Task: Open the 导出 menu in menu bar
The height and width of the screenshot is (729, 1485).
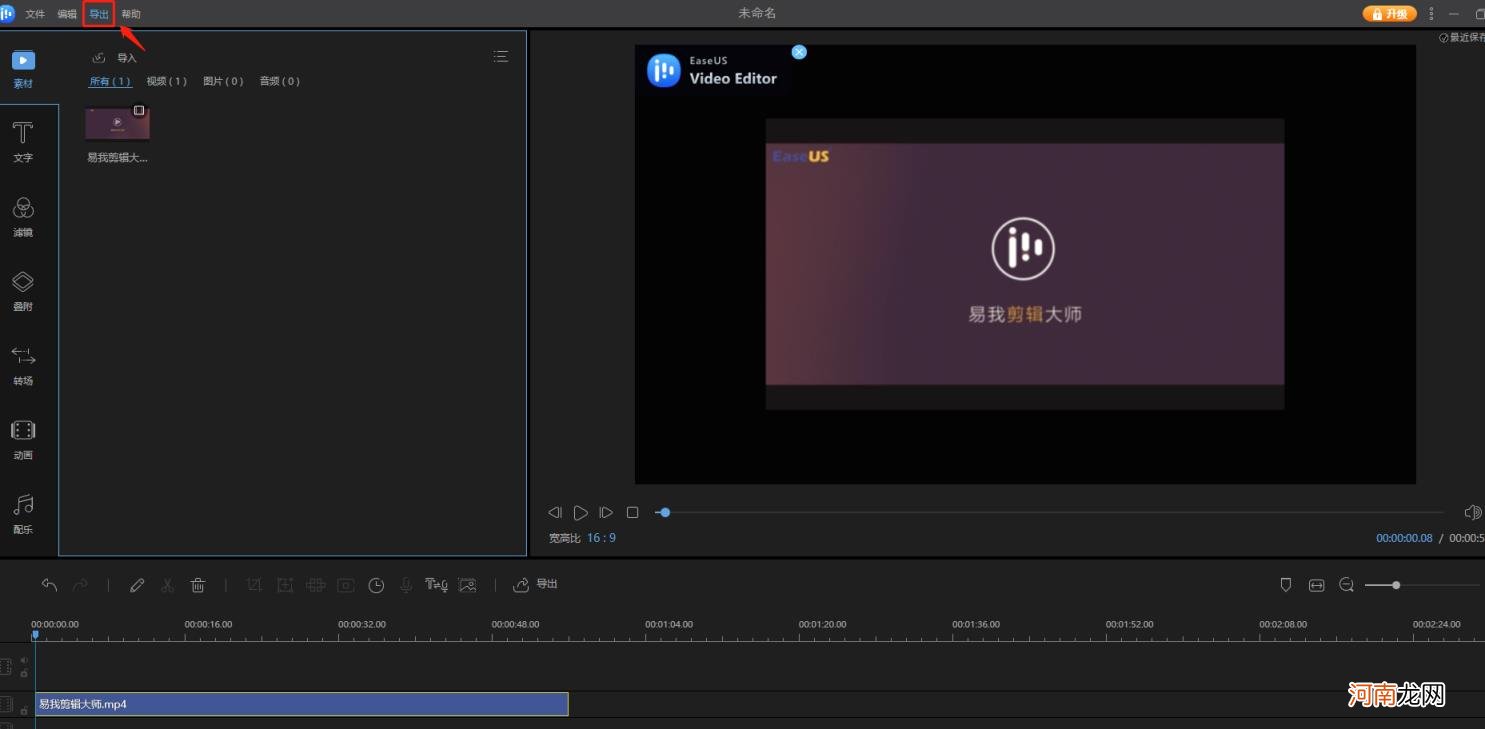Action: point(99,14)
